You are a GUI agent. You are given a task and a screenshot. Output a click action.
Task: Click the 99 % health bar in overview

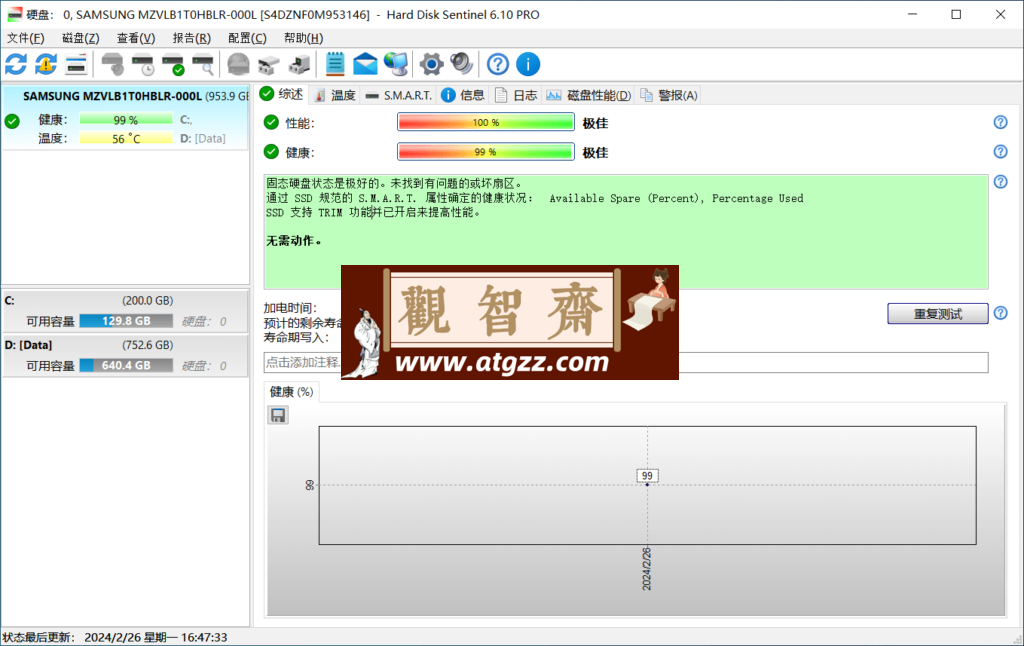pyautogui.click(x=486, y=152)
